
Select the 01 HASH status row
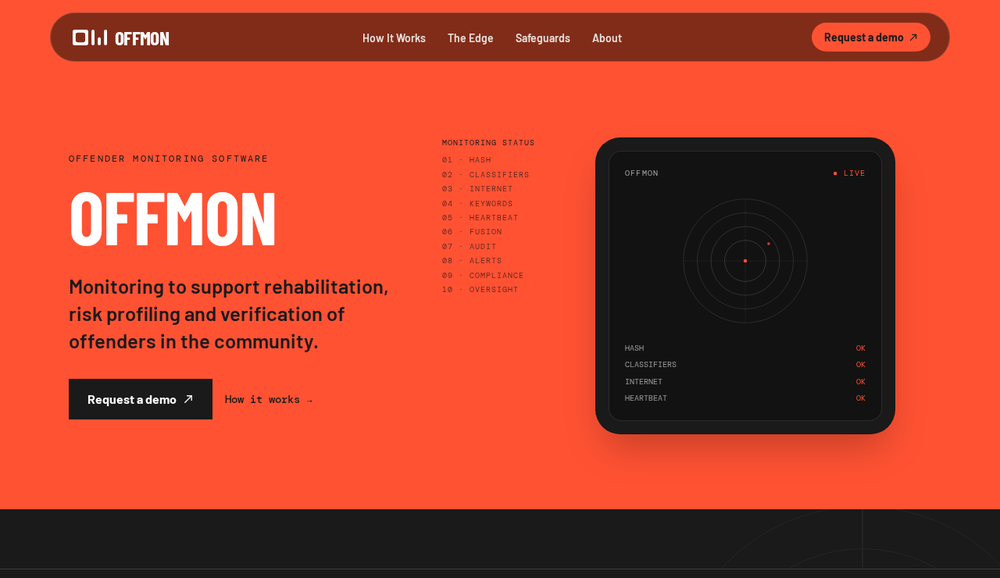coord(466,159)
